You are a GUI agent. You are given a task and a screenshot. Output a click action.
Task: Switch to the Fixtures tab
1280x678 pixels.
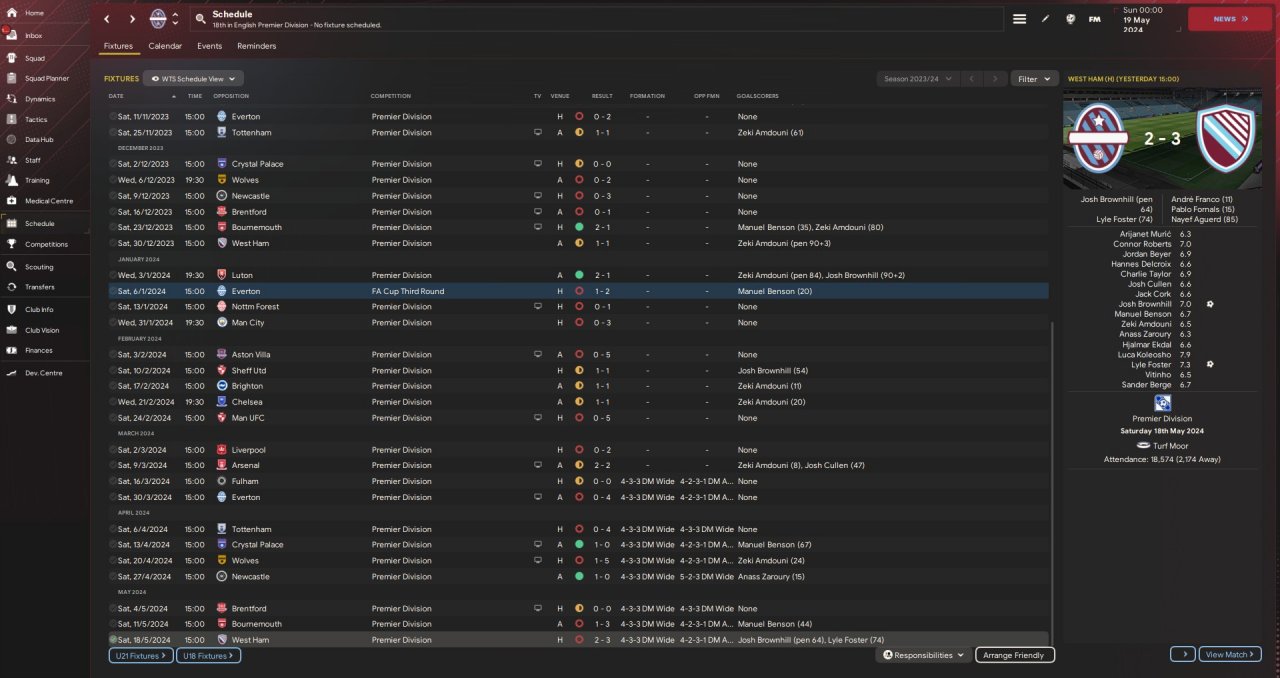point(118,46)
